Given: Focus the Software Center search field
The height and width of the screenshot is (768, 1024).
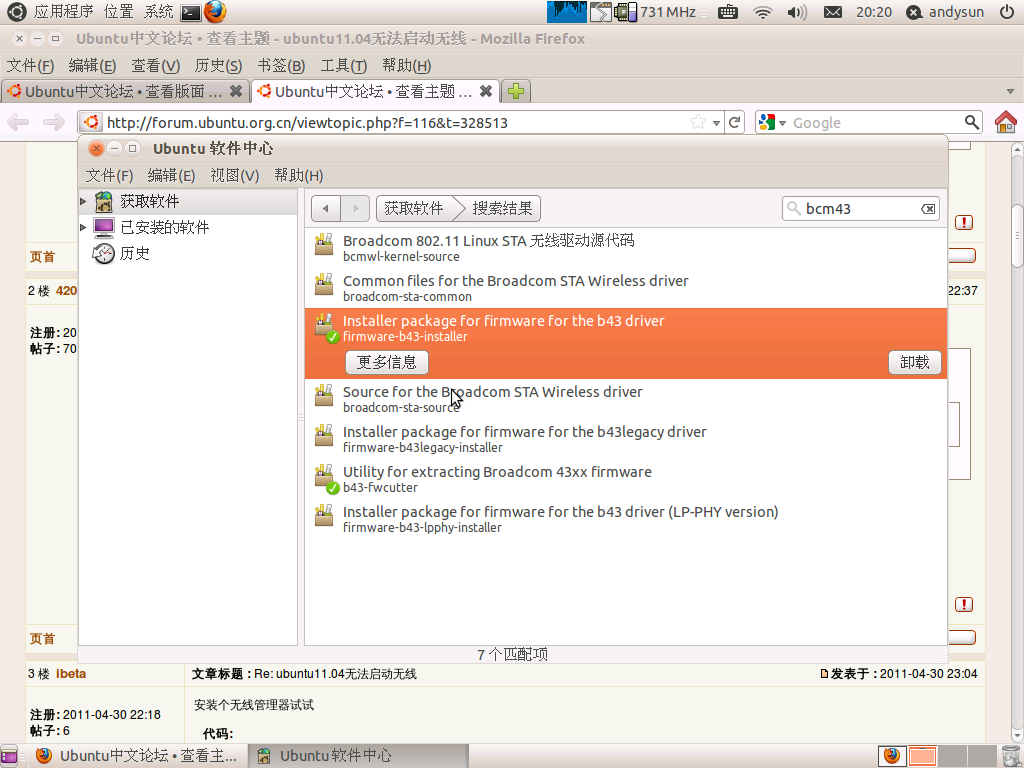Looking at the screenshot, I should pos(861,209).
